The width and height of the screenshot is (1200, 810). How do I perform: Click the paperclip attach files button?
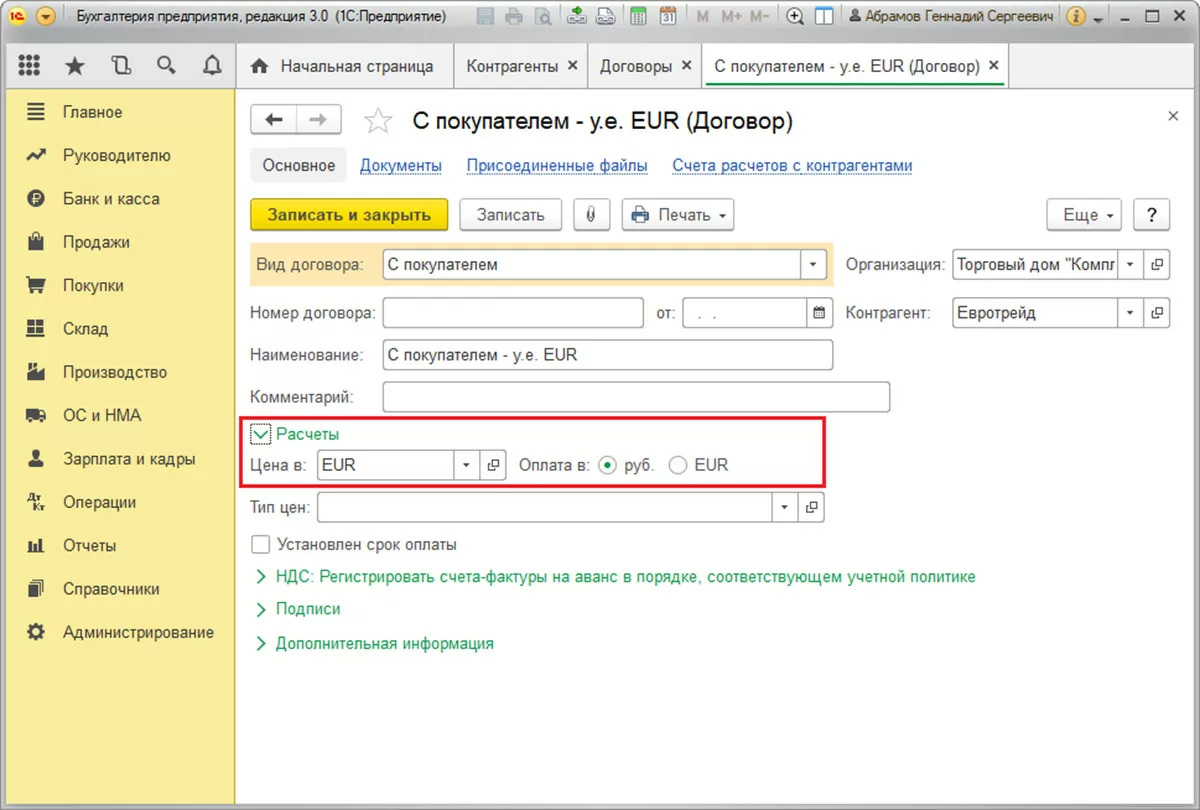591,215
